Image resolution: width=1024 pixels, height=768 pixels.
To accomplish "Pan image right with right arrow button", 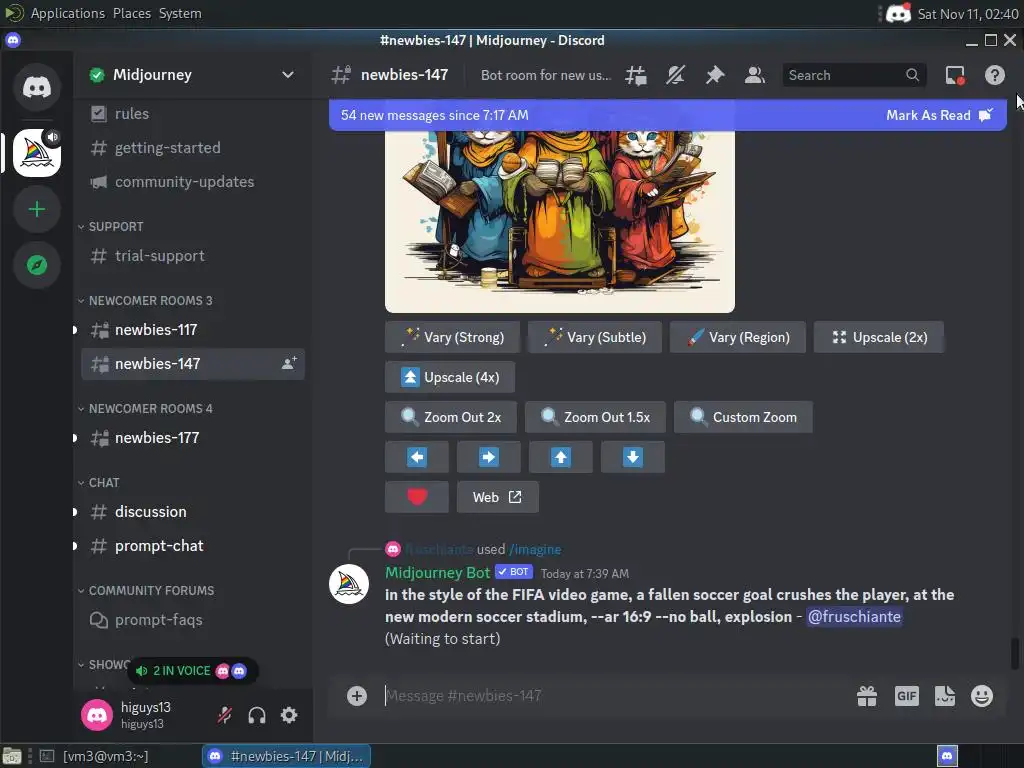I will 488,457.
